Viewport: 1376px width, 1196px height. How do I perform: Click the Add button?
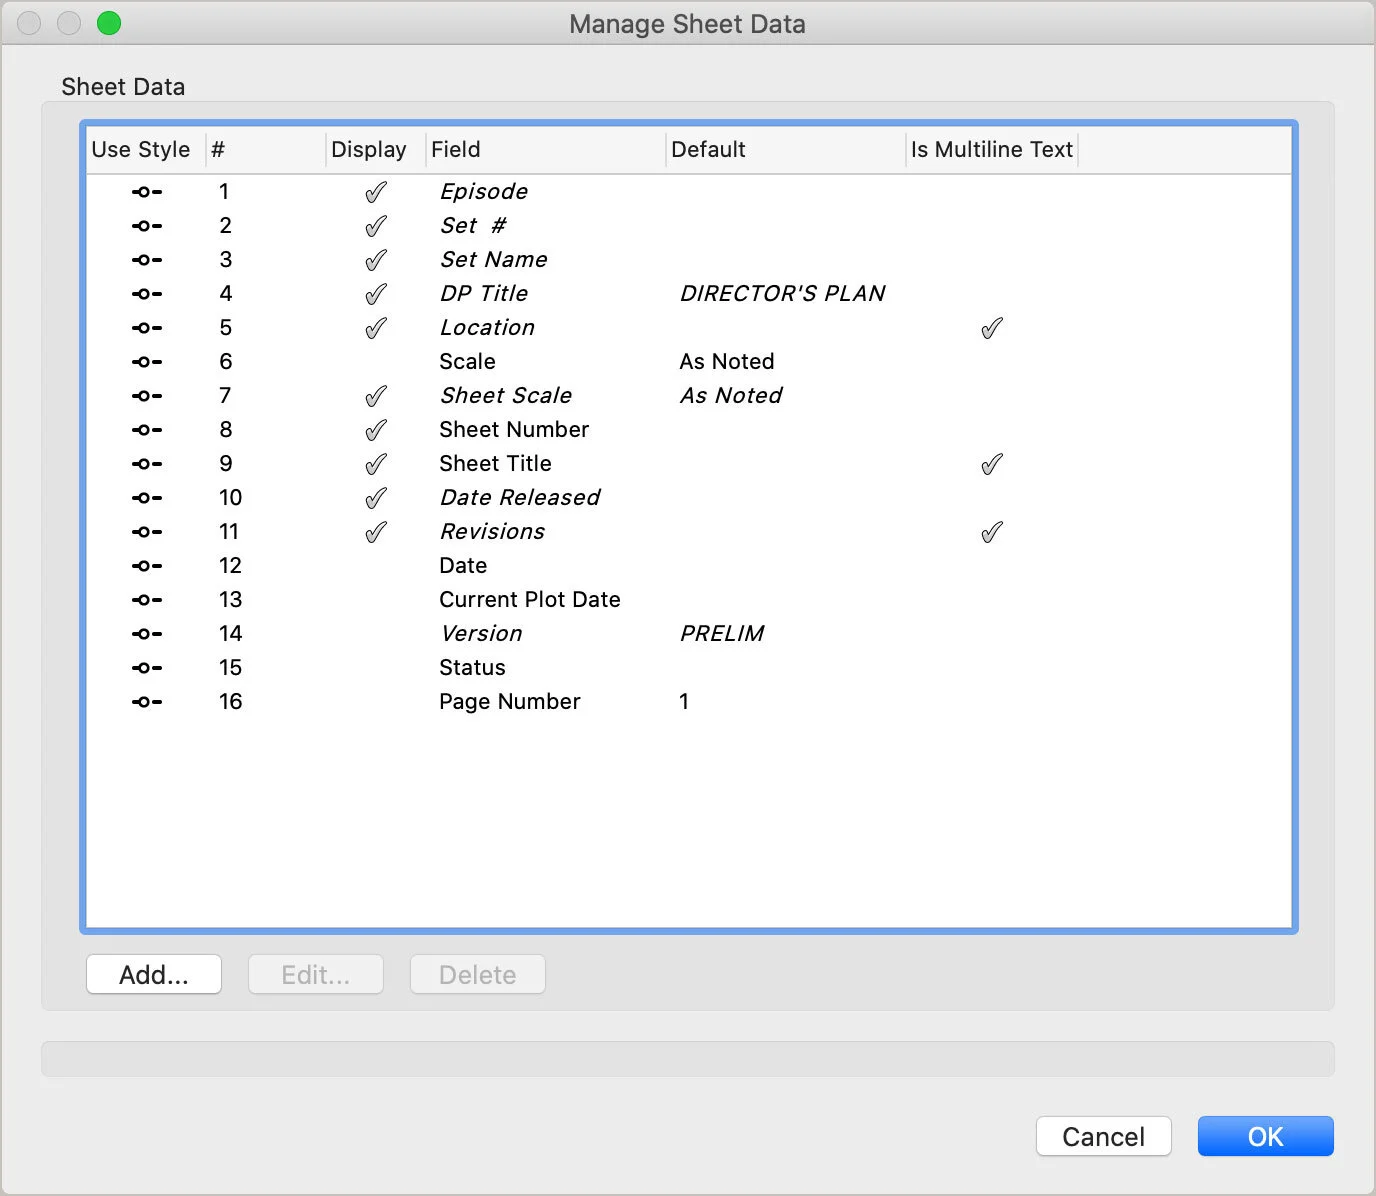[x=153, y=974]
